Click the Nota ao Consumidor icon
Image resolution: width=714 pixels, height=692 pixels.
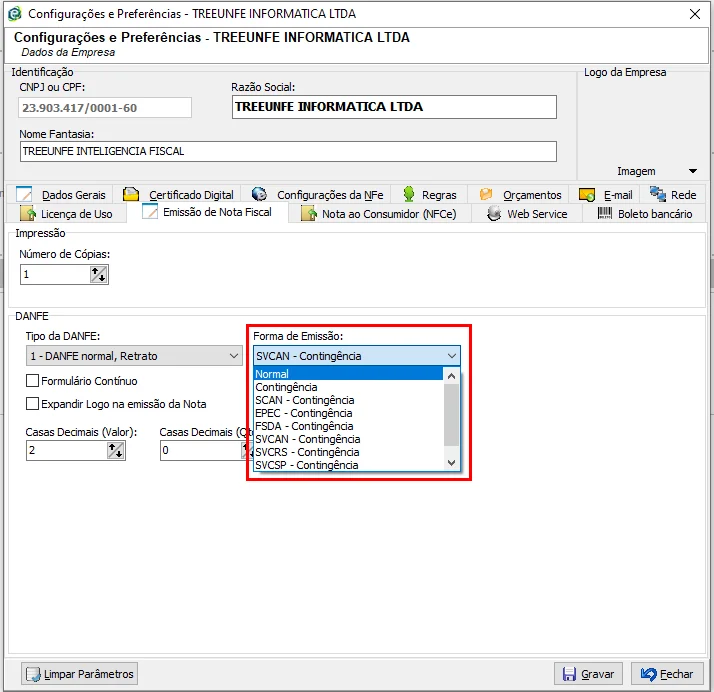point(309,214)
